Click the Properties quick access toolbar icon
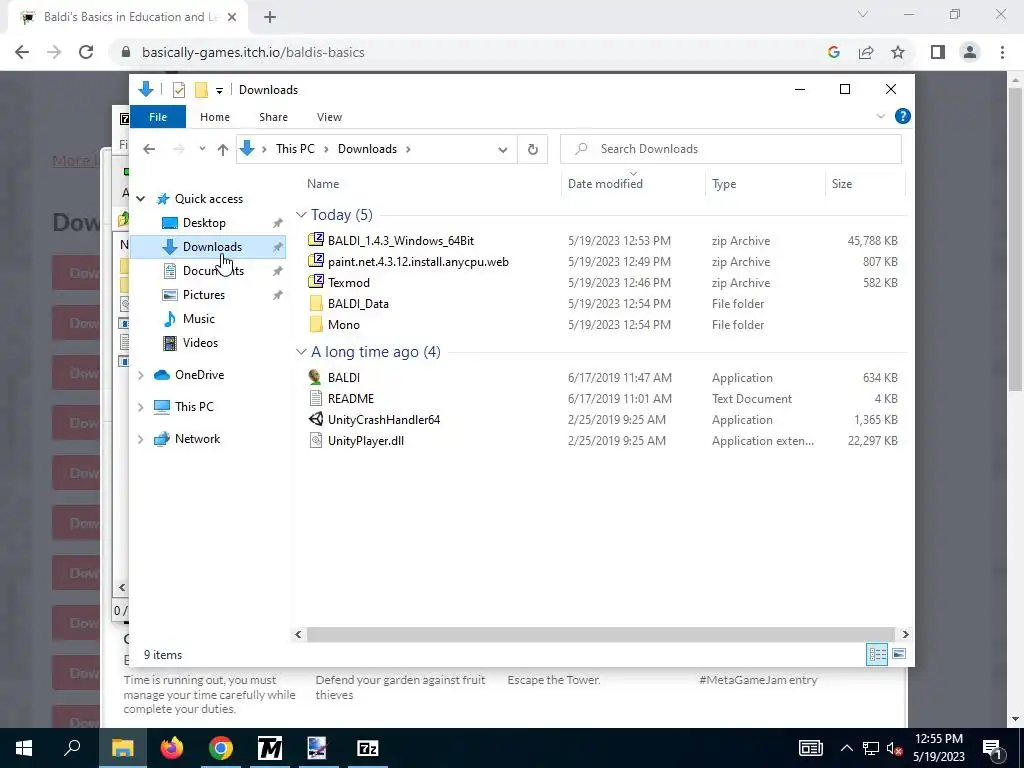Screen dimensions: 1024x768 pos(178,89)
